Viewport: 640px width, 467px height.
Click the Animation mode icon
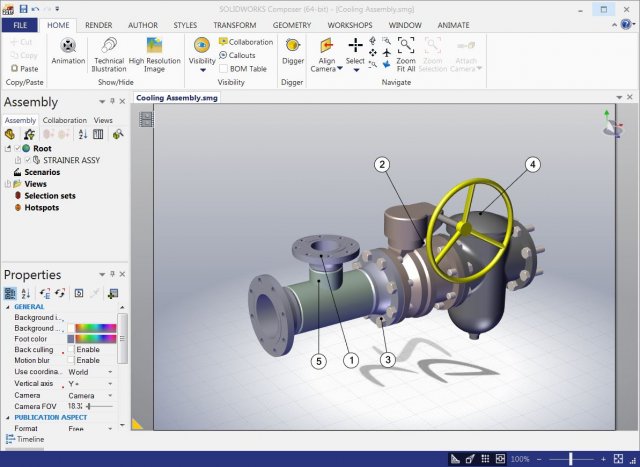(x=68, y=45)
